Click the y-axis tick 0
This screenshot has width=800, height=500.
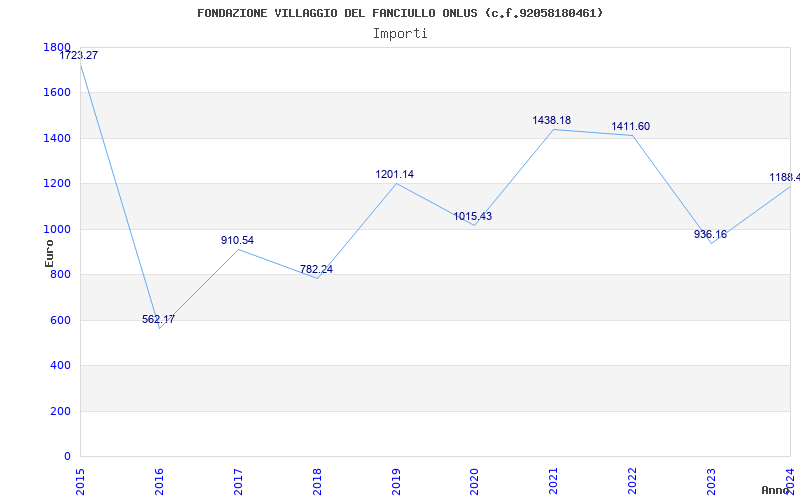coord(67,457)
